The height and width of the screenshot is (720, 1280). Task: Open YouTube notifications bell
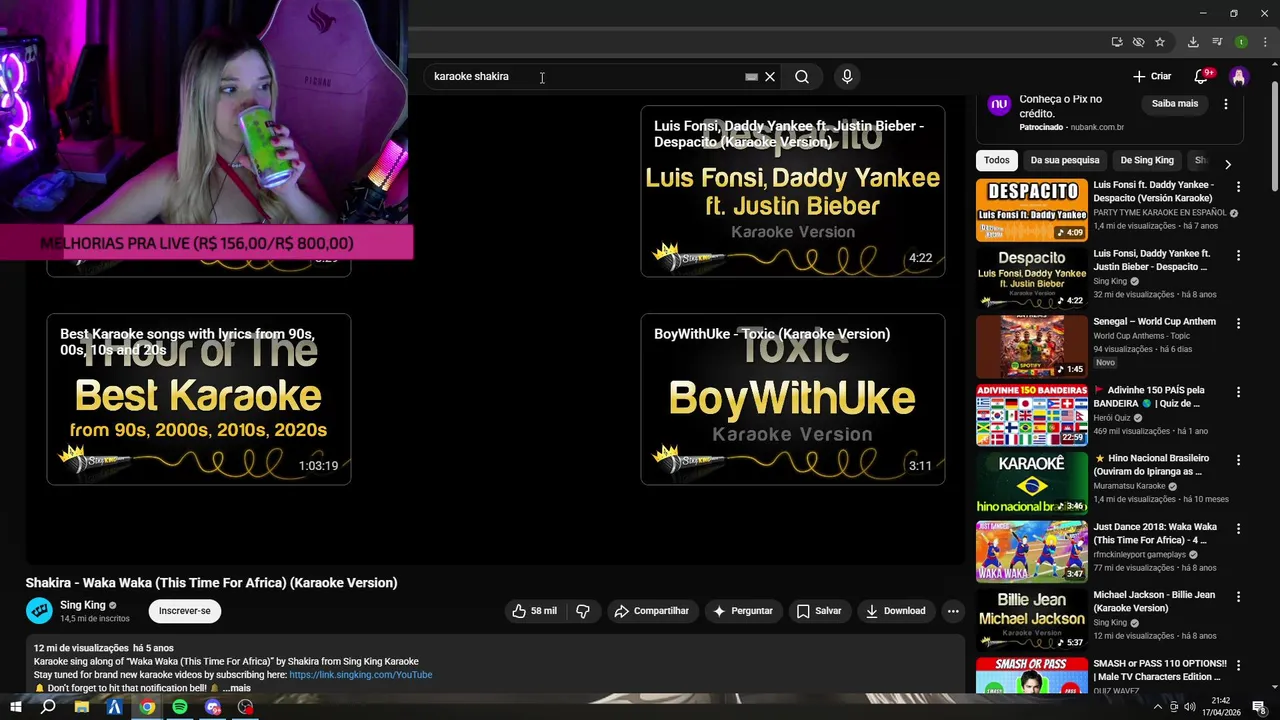point(1201,77)
